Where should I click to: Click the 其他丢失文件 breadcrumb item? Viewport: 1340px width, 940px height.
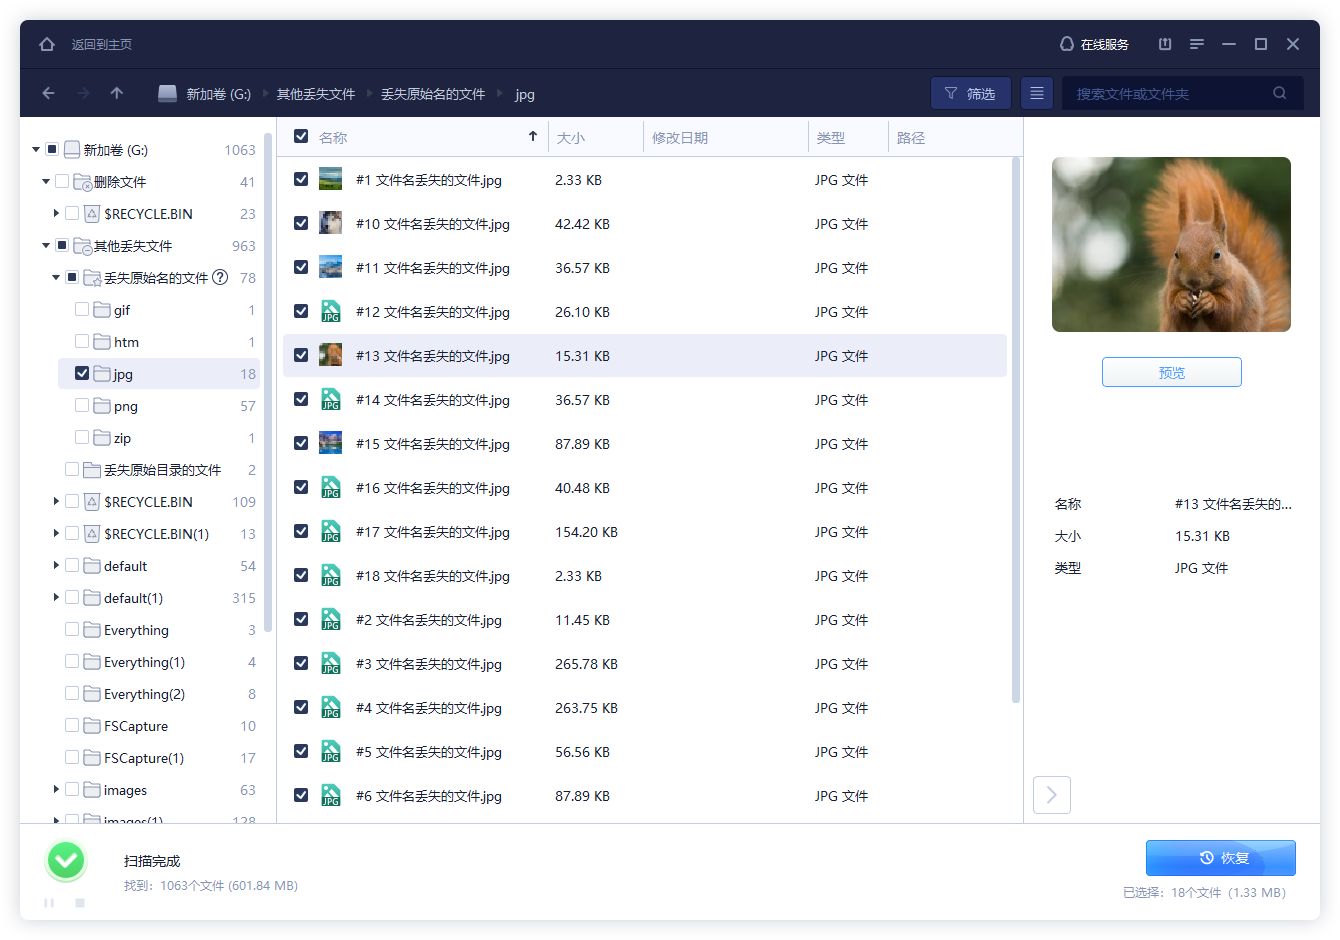(316, 94)
